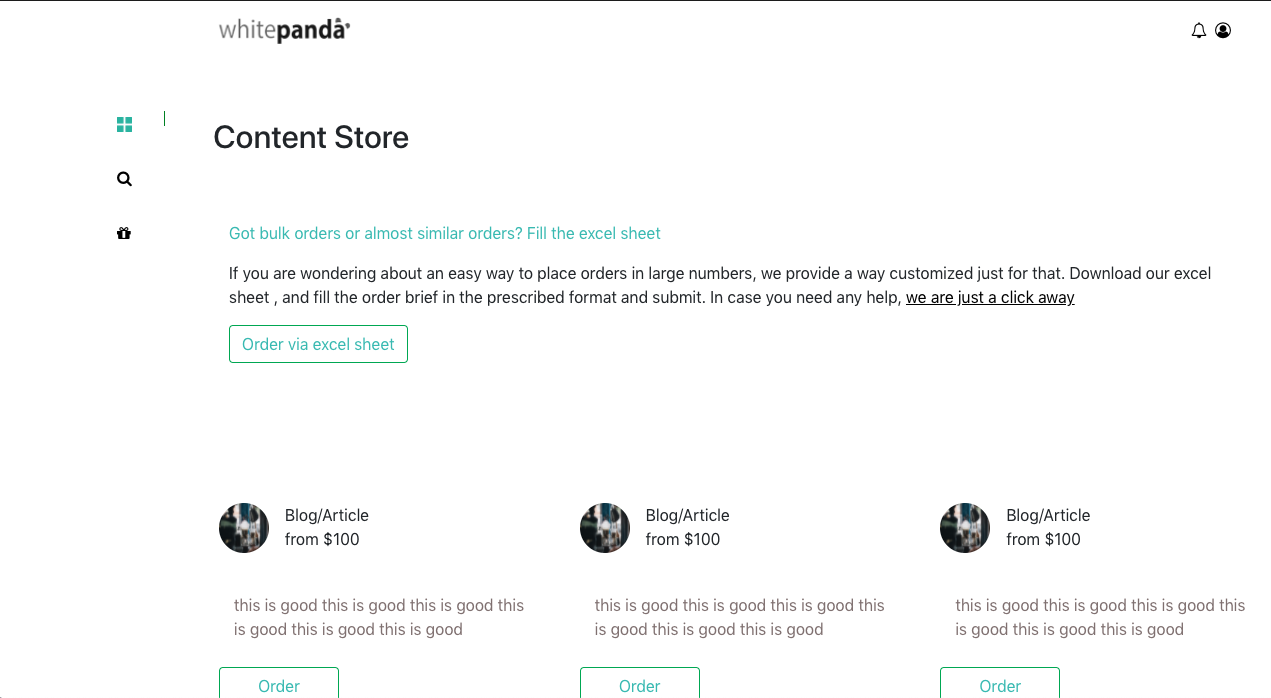Viewport: 1271px width, 698px height.
Task: Click the middle Blog/Article card thumbnail
Action: 605,528
